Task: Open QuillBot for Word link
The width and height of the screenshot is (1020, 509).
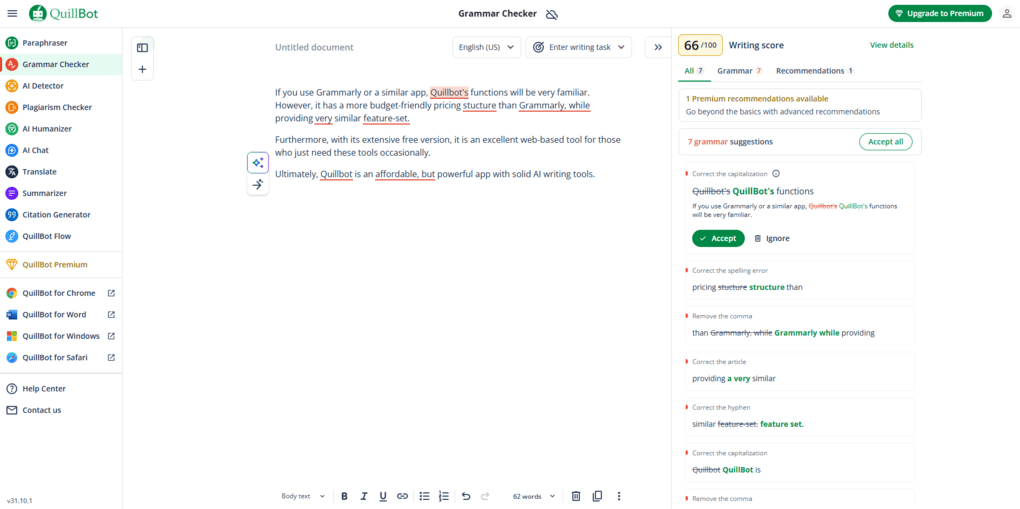Action: click(x=61, y=314)
